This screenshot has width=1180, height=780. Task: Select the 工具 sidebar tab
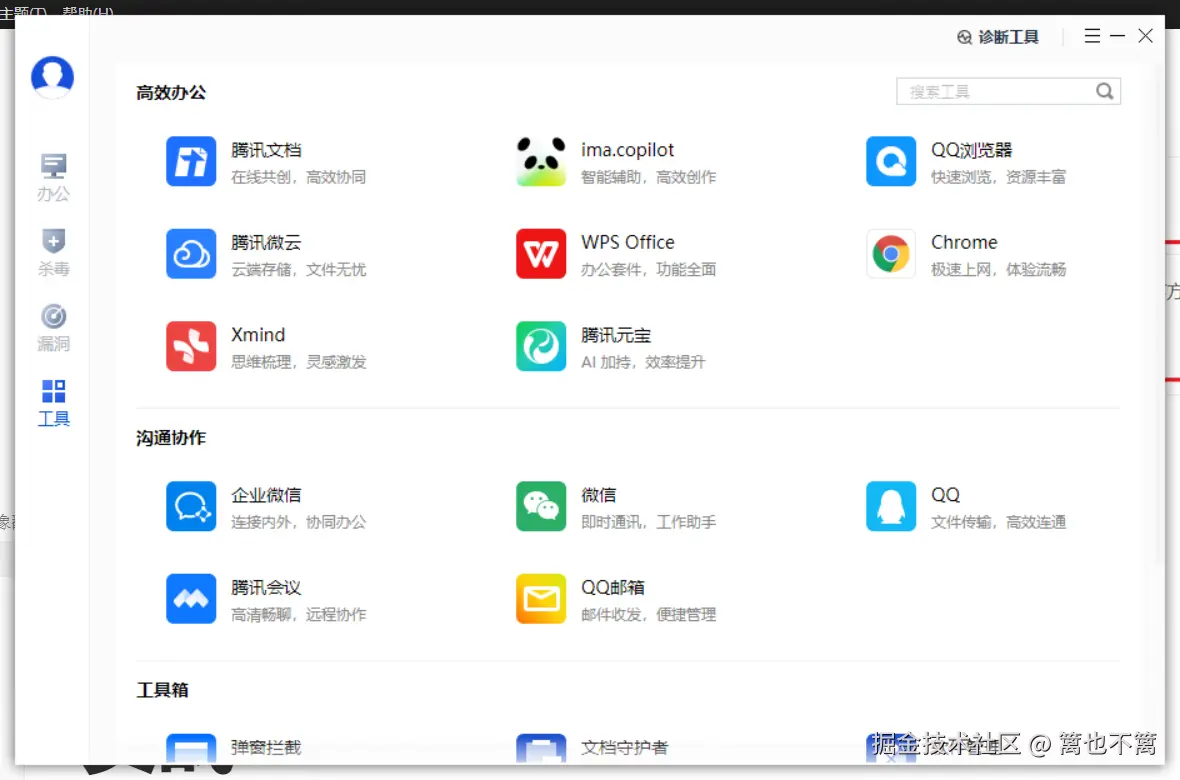coord(53,403)
